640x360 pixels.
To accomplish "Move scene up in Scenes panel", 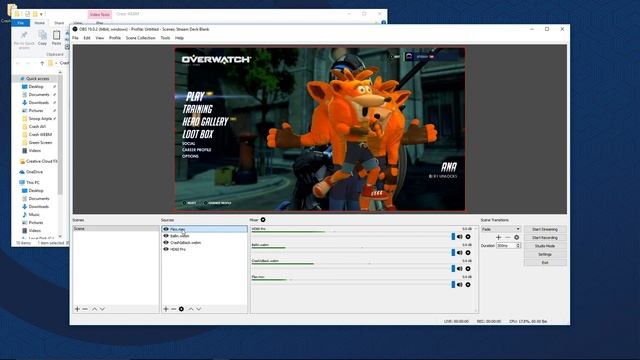I will [94, 309].
